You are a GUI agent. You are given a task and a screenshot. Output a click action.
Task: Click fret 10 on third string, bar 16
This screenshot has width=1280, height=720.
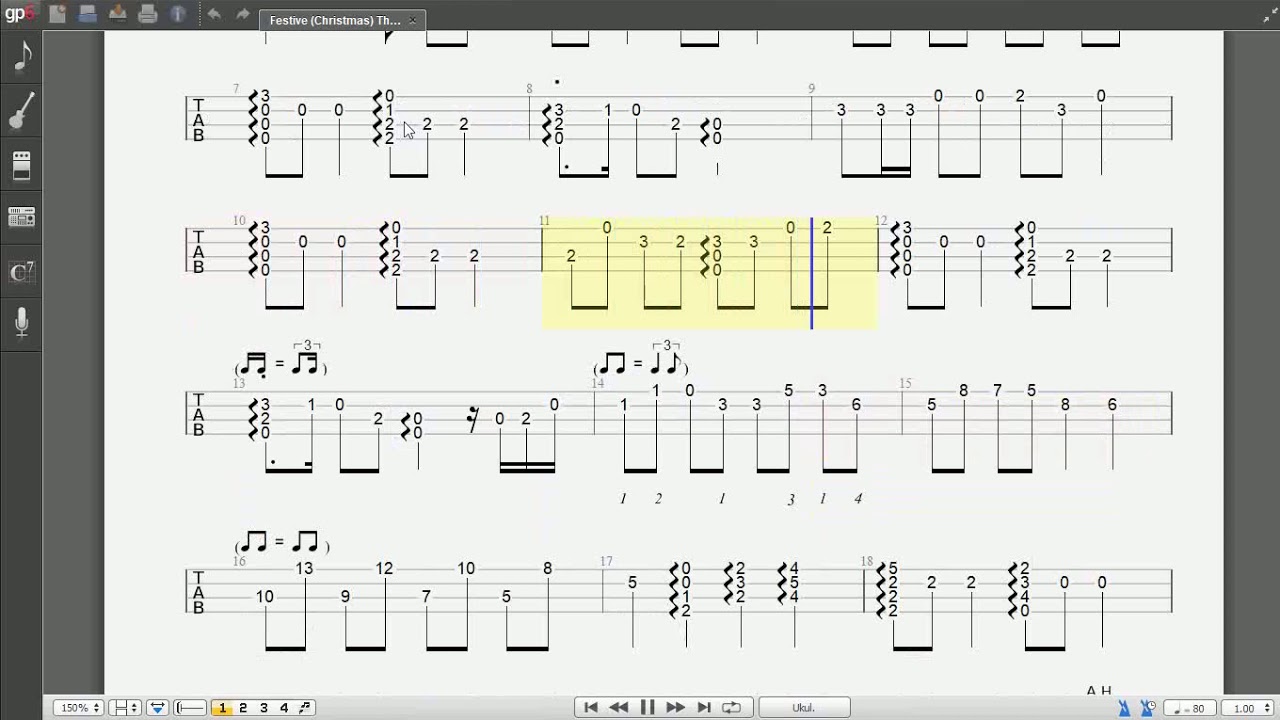264,596
